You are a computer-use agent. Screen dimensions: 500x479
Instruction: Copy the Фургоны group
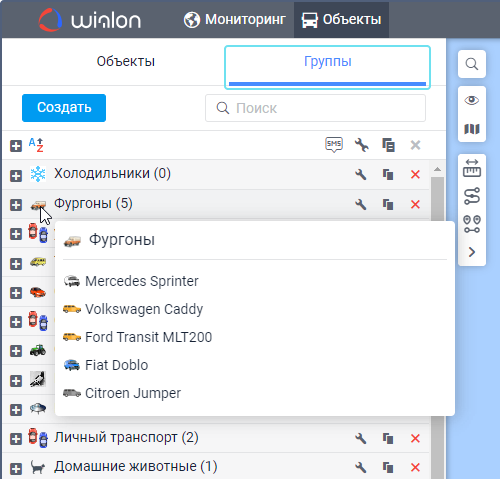(388, 204)
